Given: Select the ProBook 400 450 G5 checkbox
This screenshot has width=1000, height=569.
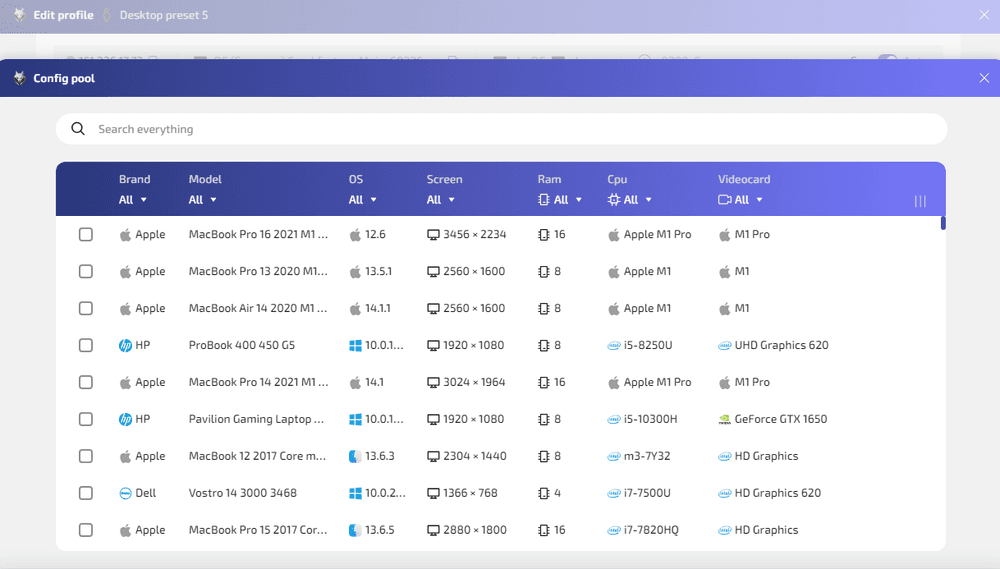Looking at the screenshot, I should point(85,346).
